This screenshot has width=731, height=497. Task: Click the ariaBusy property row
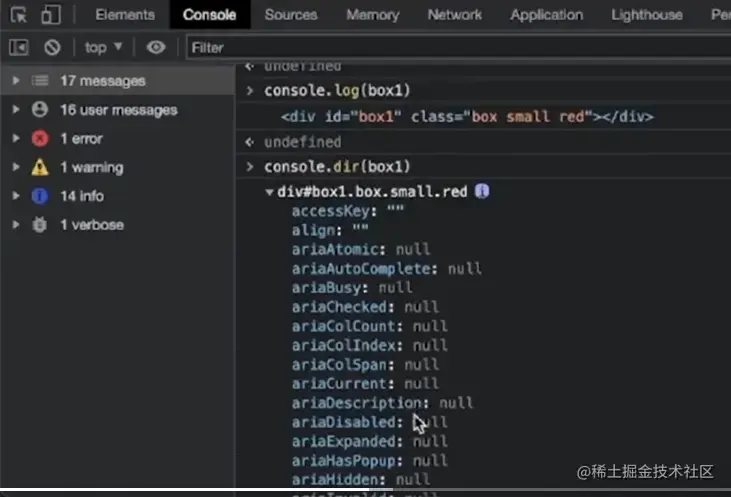[x=352, y=288]
